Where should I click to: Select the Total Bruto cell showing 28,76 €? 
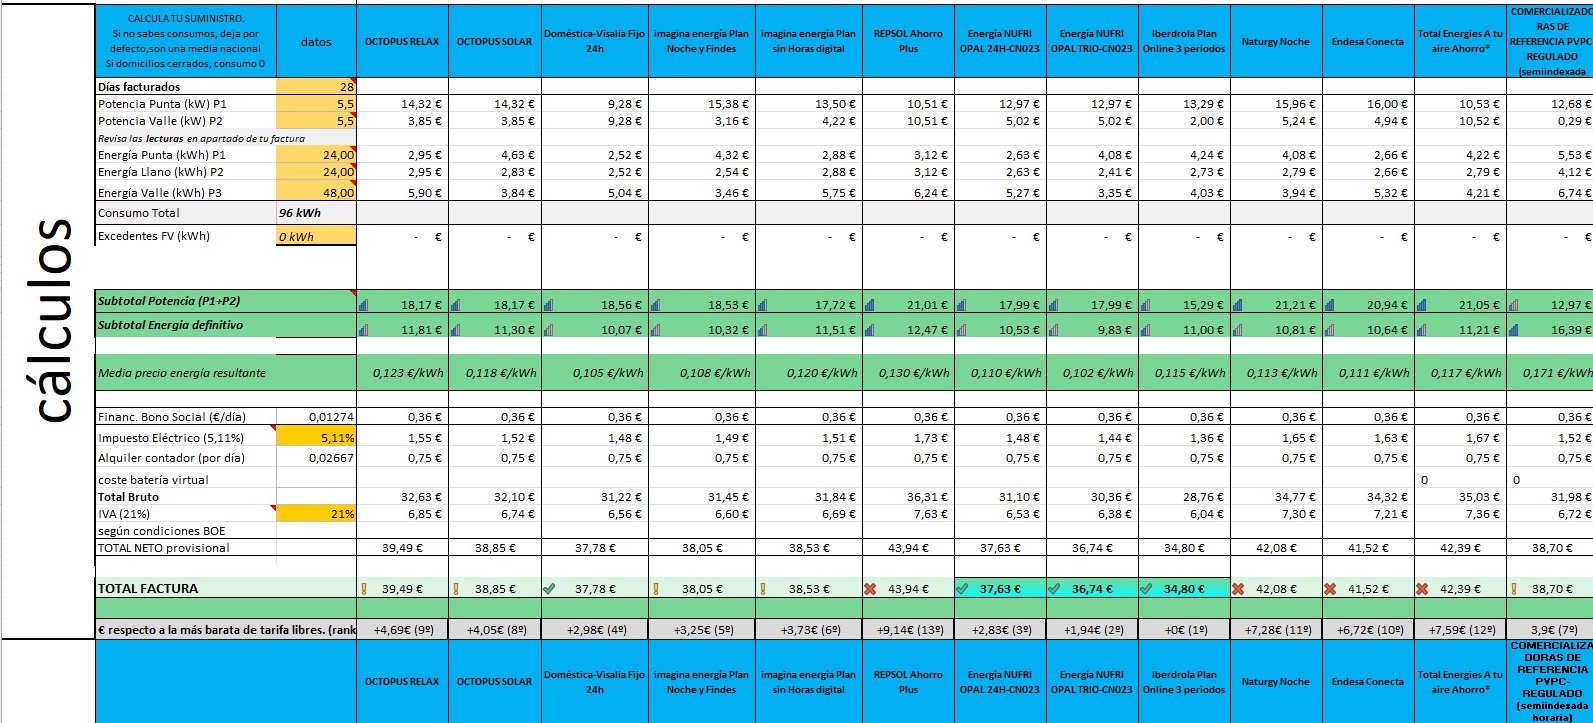1184,497
